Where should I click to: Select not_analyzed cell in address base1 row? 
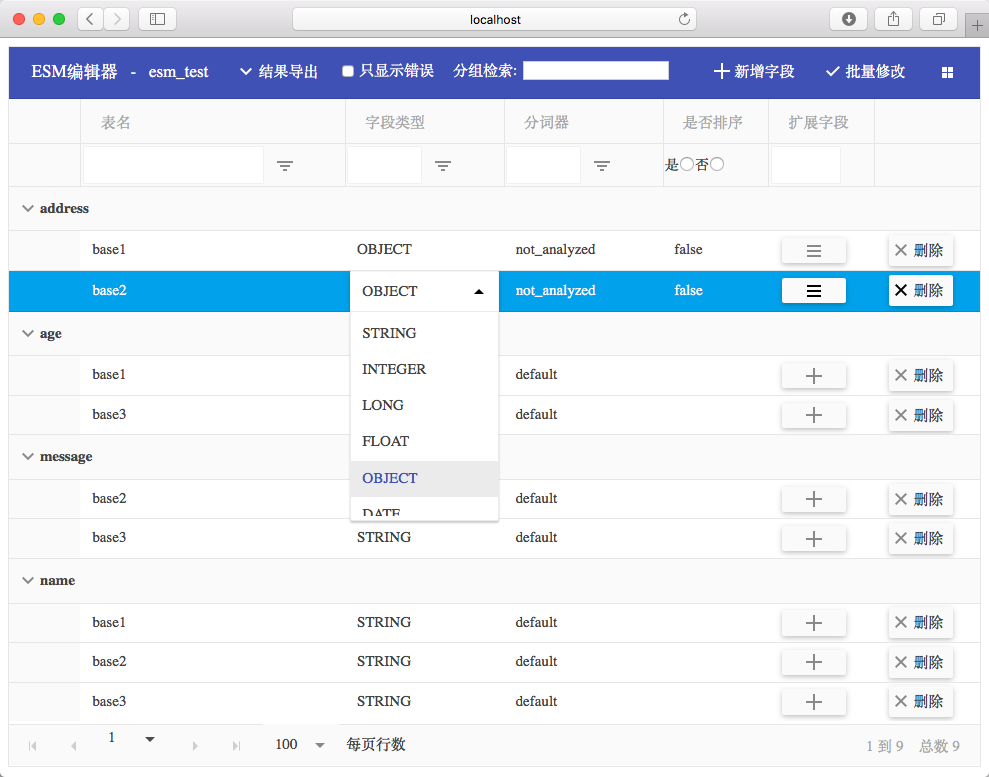tap(555, 250)
